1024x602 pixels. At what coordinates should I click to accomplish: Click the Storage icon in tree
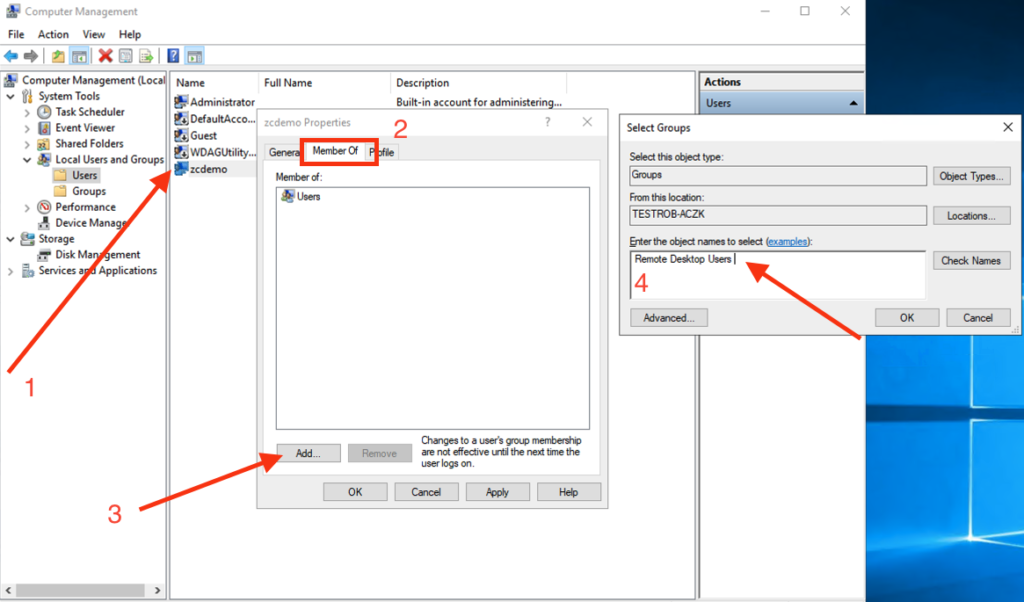(x=27, y=239)
